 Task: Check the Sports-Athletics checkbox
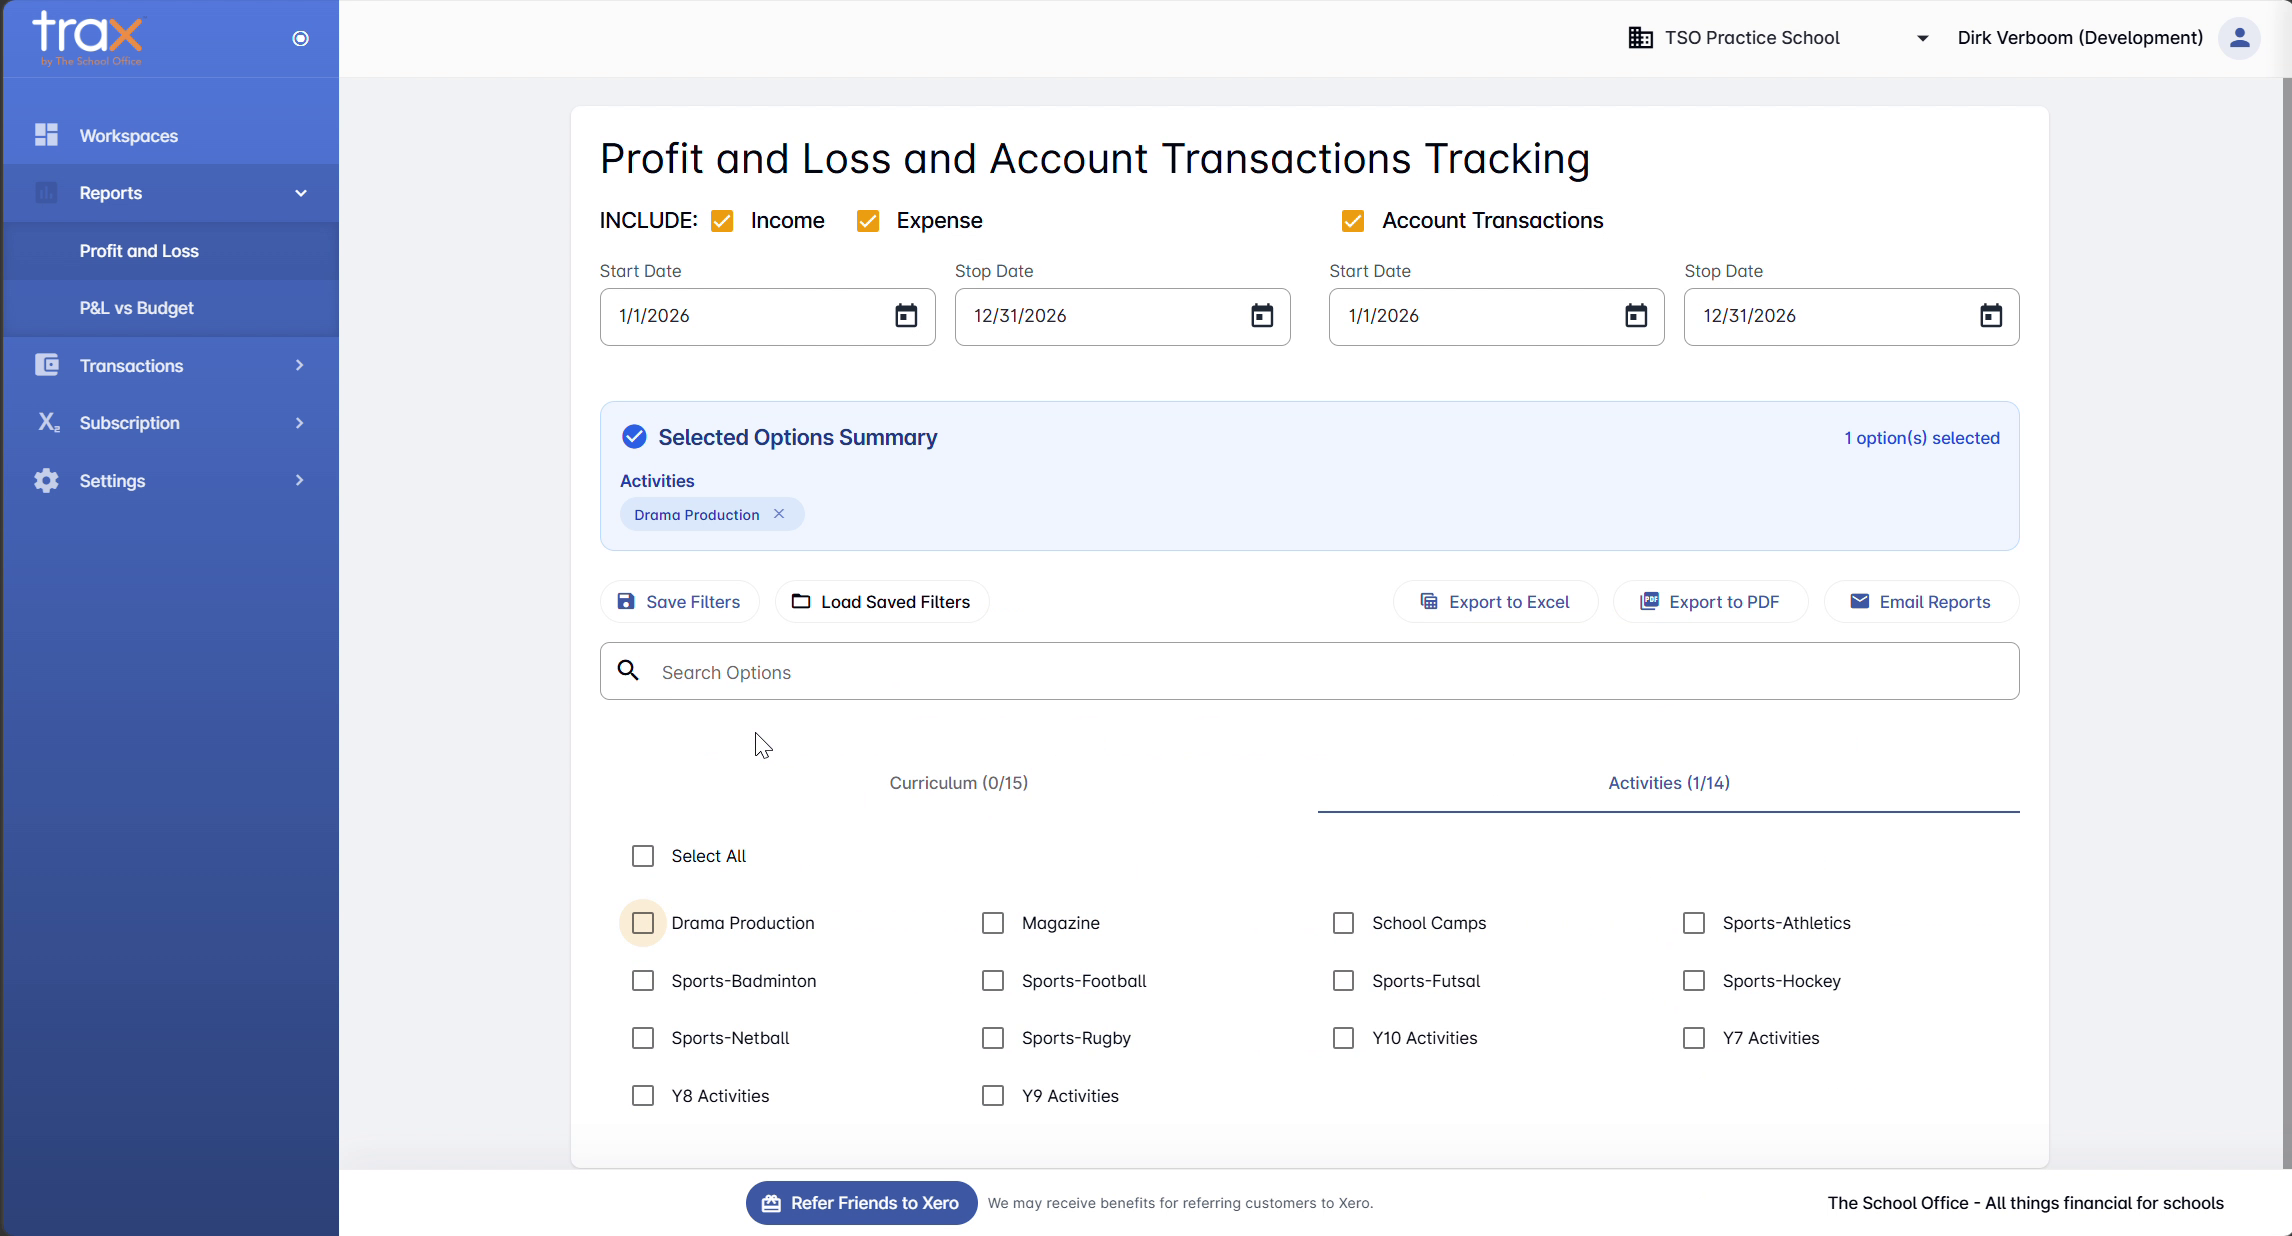(x=1694, y=923)
